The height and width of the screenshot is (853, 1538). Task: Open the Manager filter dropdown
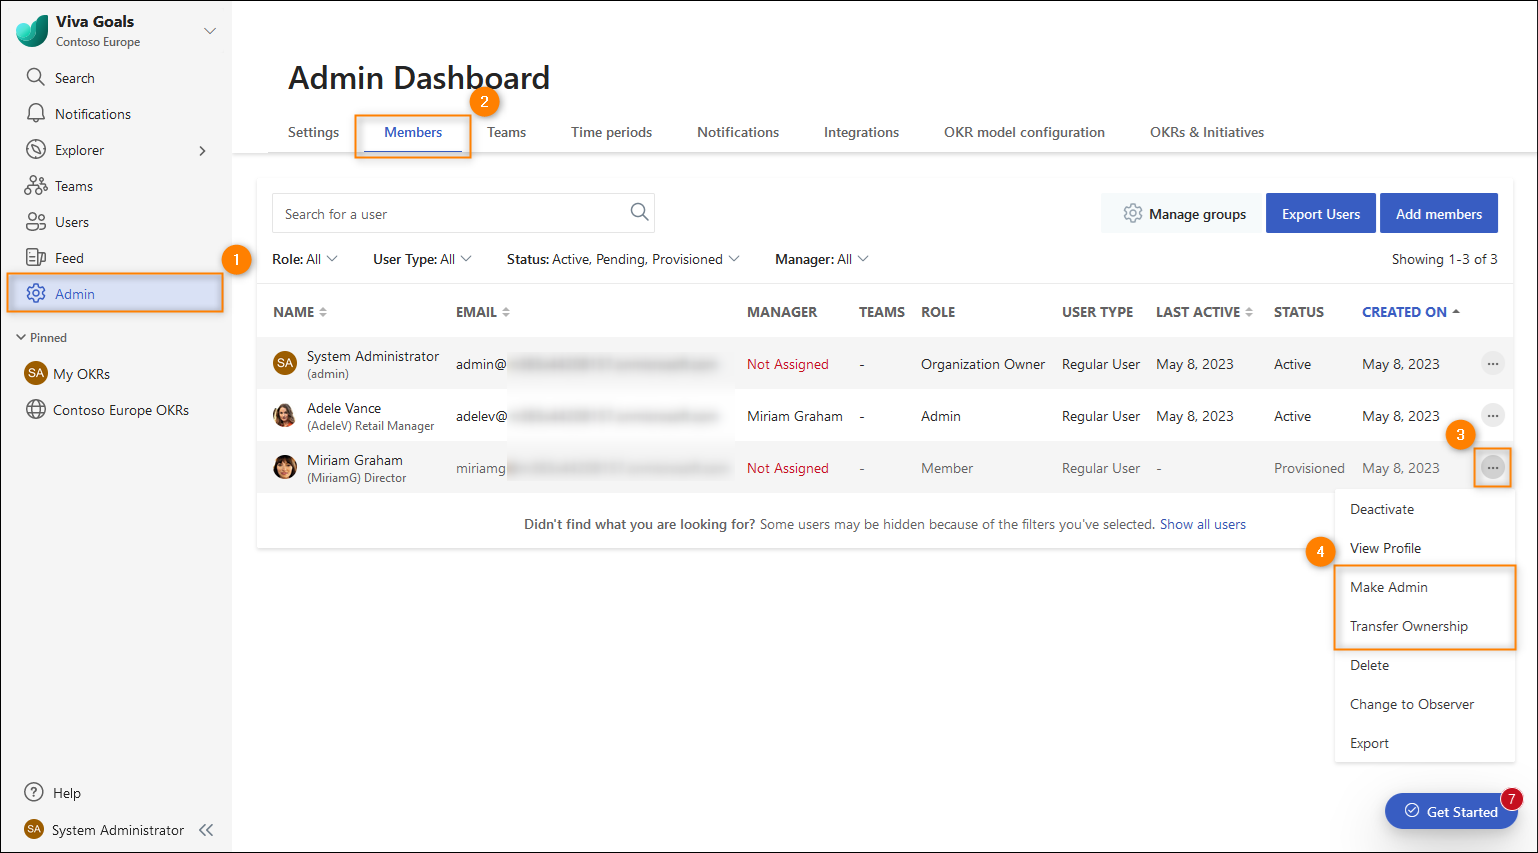(x=822, y=259)
